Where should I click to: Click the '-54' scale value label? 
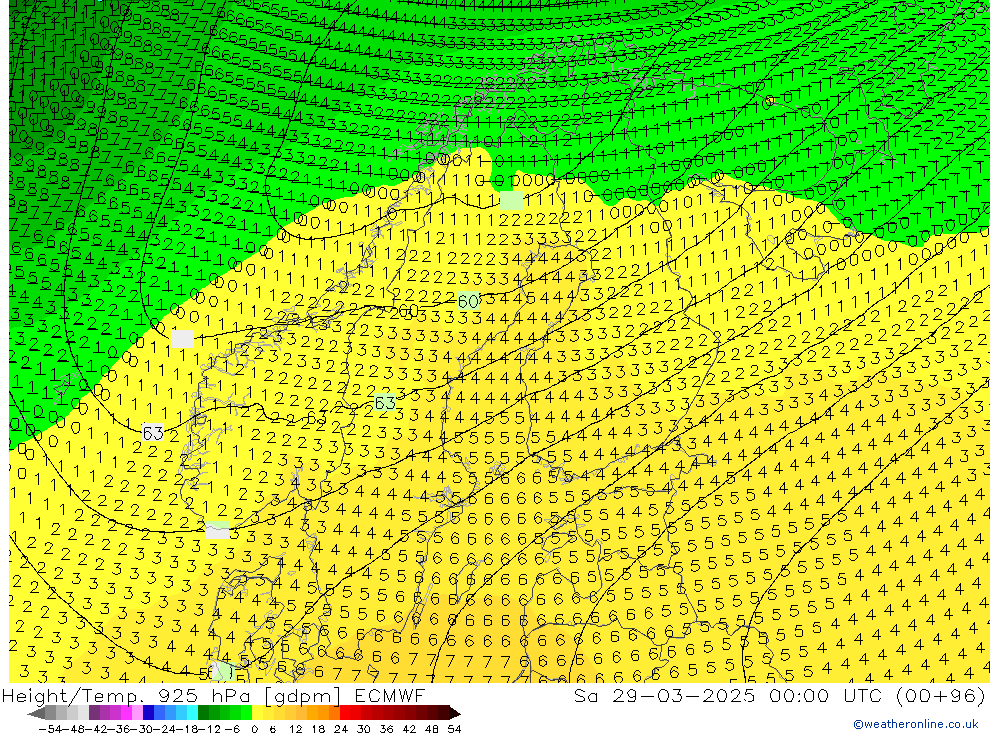pos(50,729)
